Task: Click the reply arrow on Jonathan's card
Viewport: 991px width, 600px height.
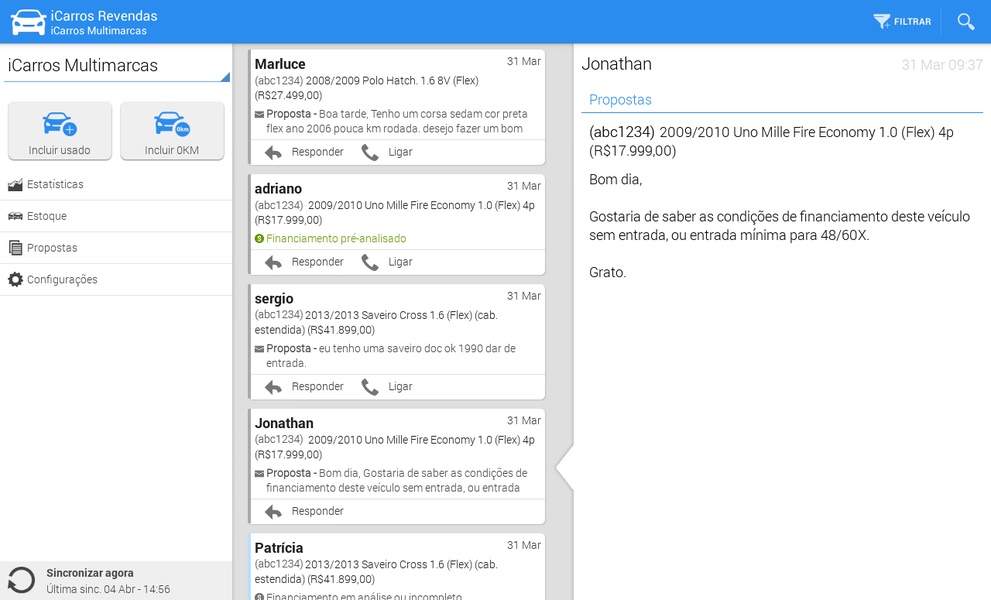Action: (273, 511)
